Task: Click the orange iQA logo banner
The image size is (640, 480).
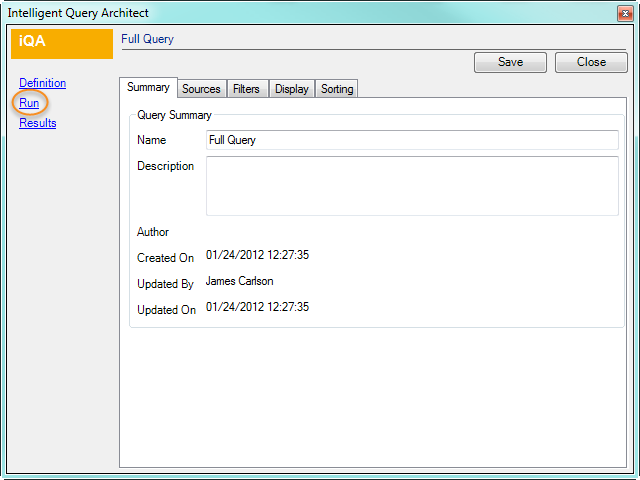Action: click(61, 43)
